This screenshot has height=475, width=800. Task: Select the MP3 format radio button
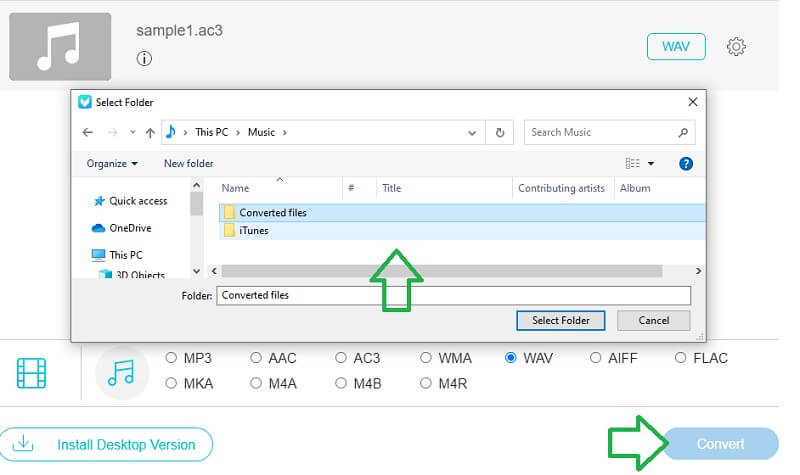(x=171, y=358)
